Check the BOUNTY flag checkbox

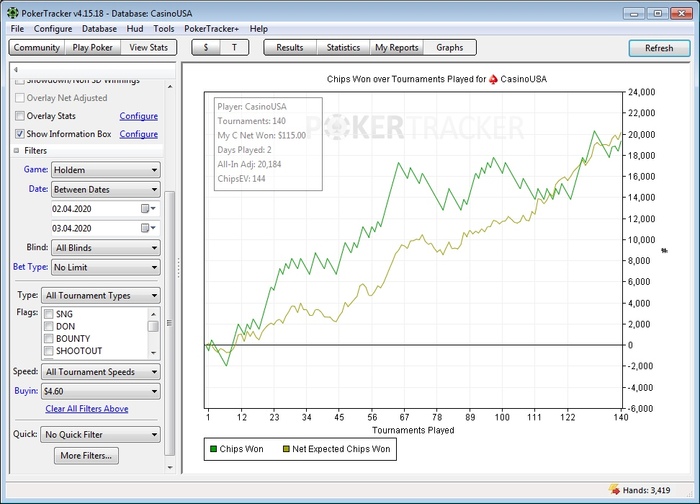point(48,339)
